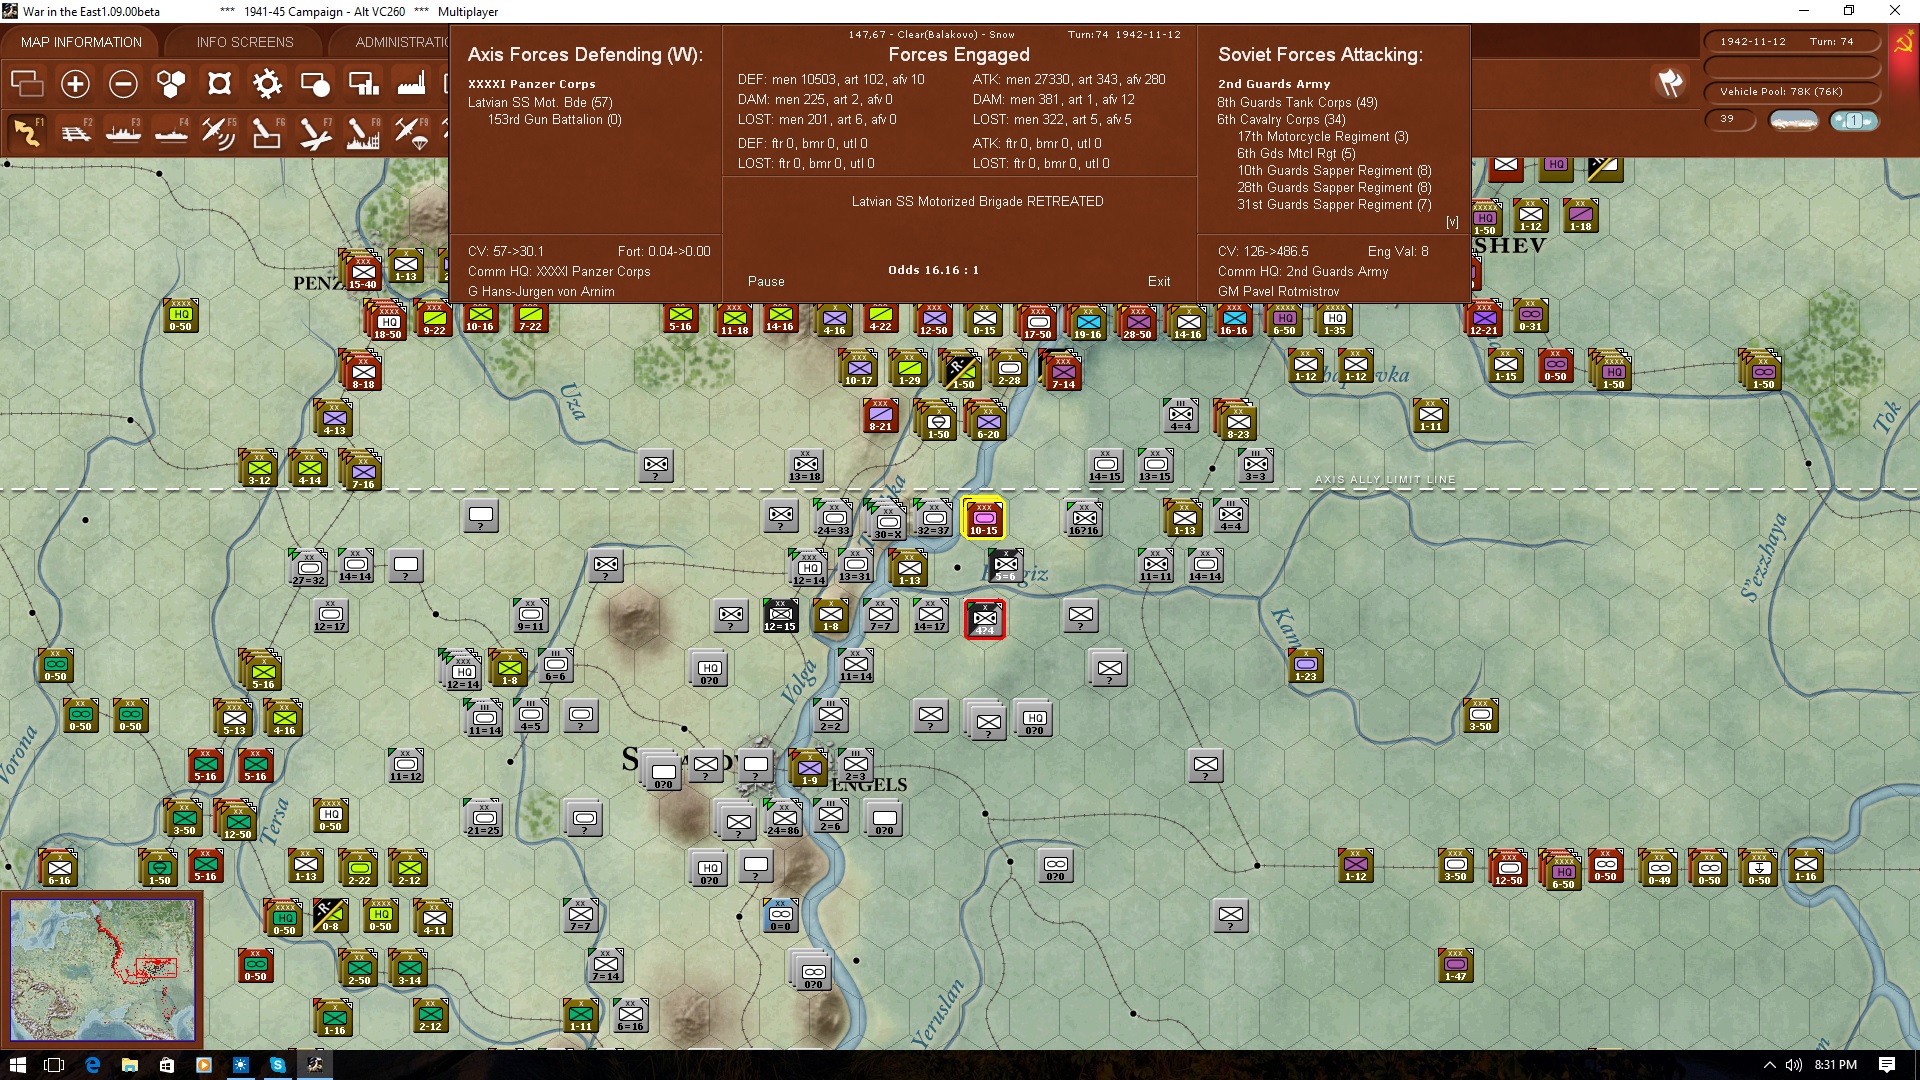Show hidden system tray icons
This screenshot has height=1080, width=1920.
pyautogui.click(x=1769, y=1065)
